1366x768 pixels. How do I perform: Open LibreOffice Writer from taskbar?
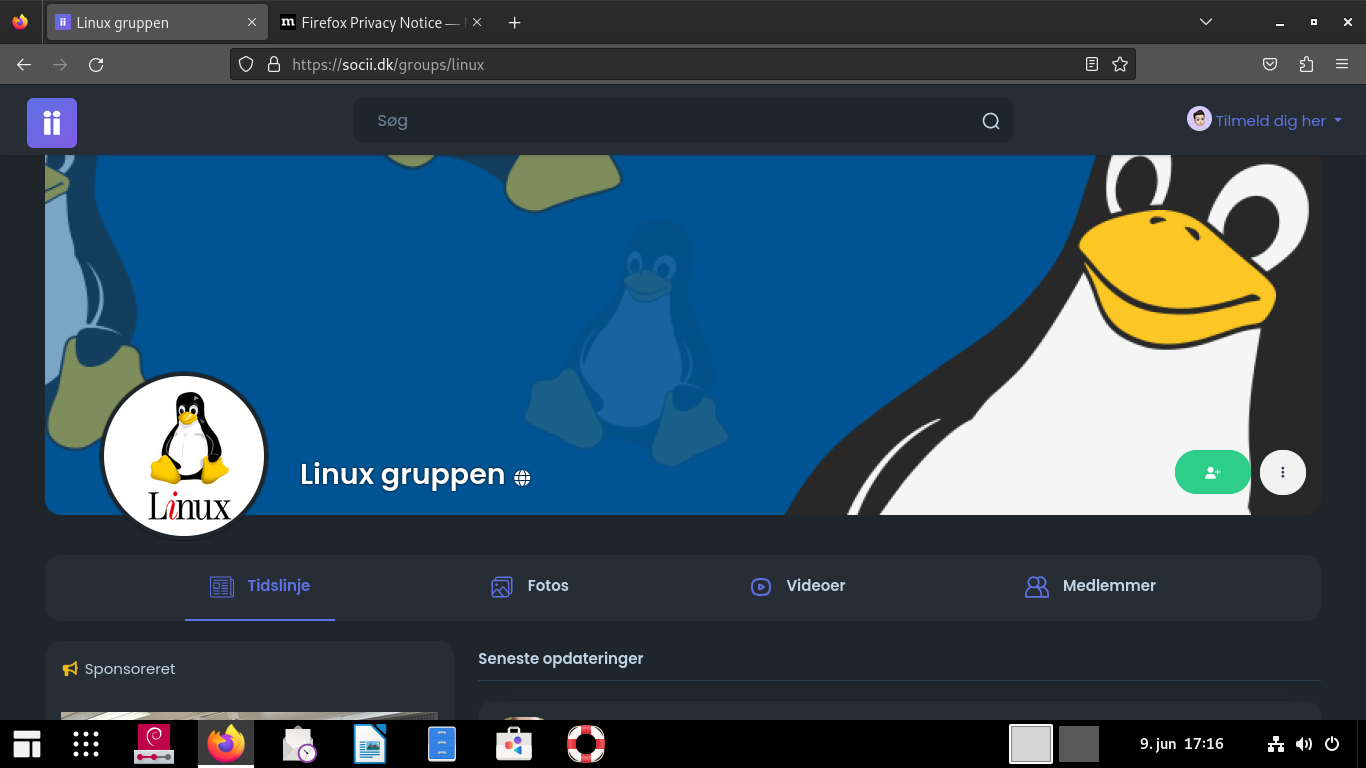(370, 744)
